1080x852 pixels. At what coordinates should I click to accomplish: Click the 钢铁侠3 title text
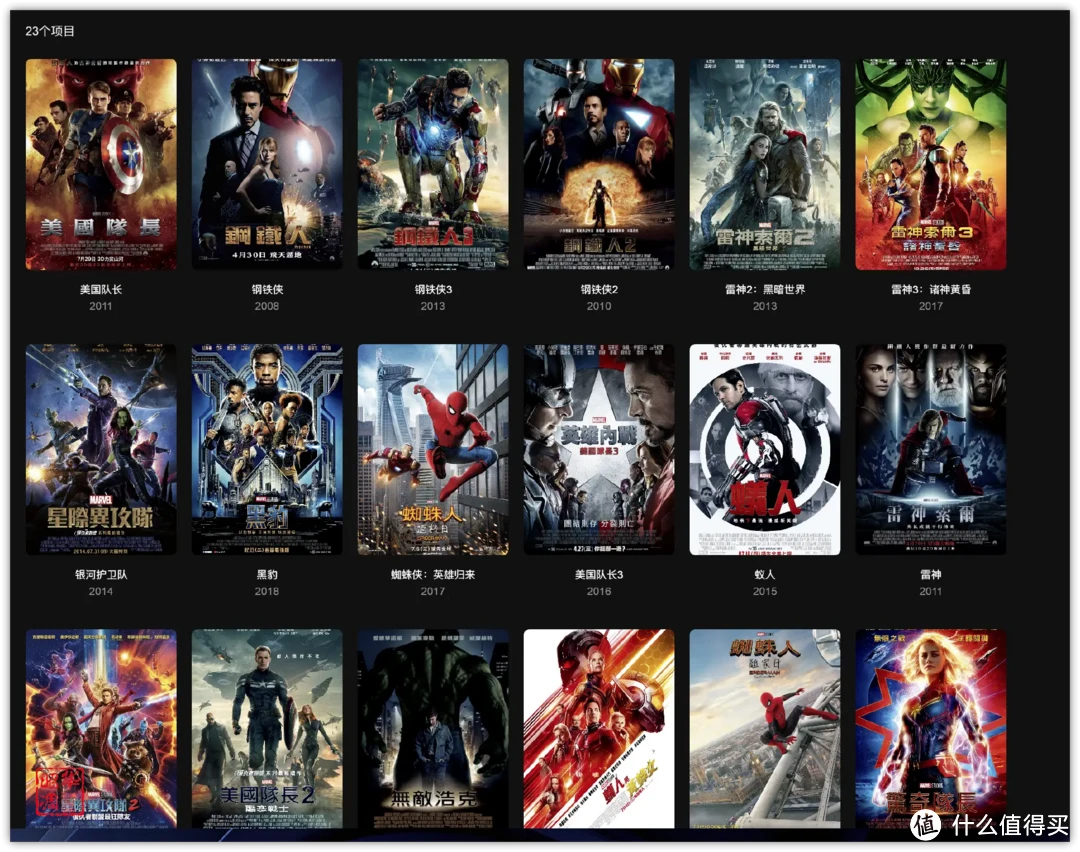433,289
